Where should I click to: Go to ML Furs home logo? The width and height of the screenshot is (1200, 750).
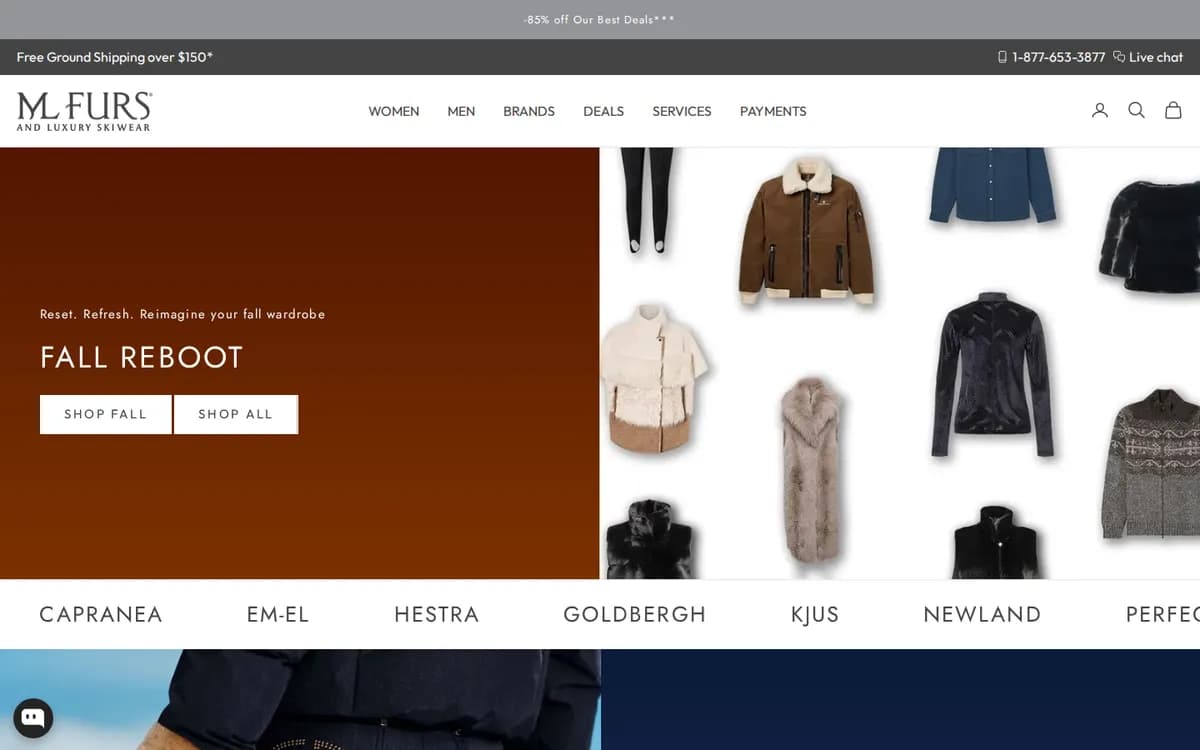click(x=84, y=111)
